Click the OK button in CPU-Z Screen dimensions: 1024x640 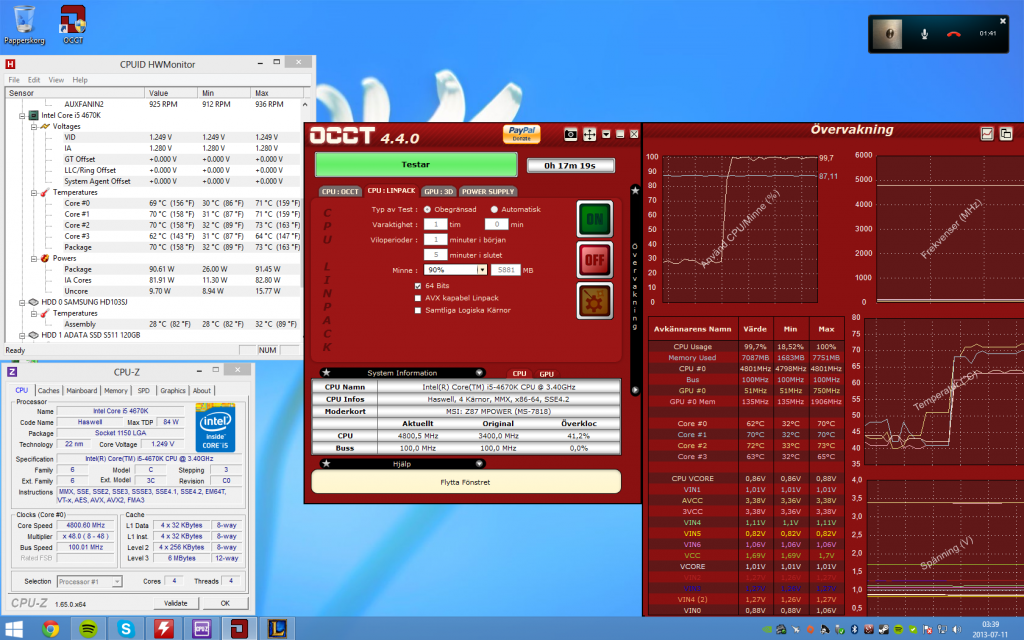225,603
